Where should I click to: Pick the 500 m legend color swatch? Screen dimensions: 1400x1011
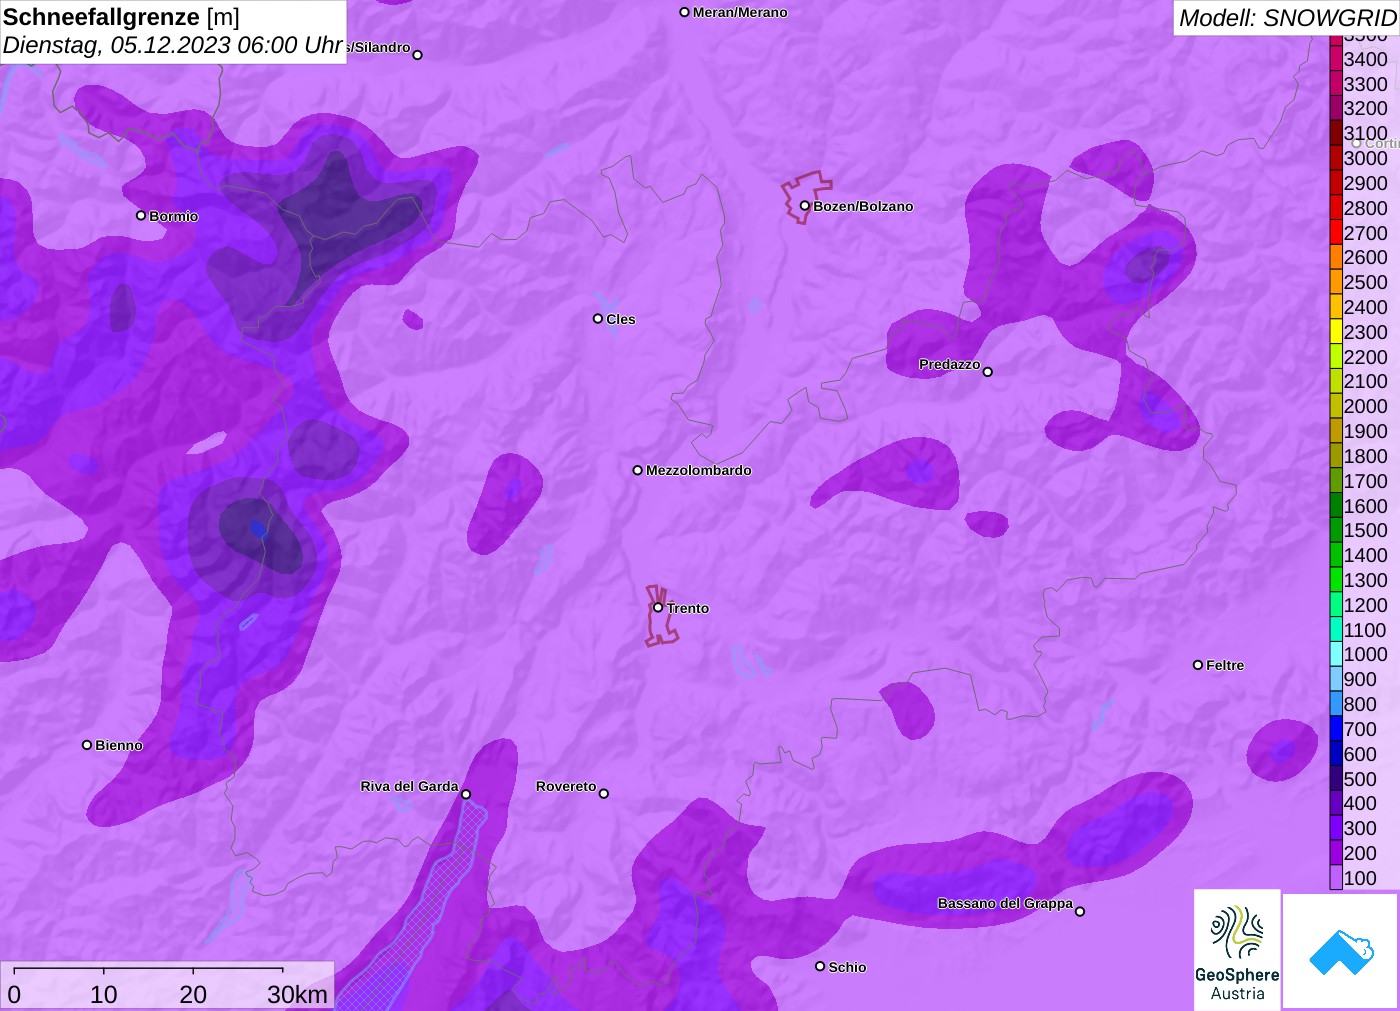pos(1336,779)
